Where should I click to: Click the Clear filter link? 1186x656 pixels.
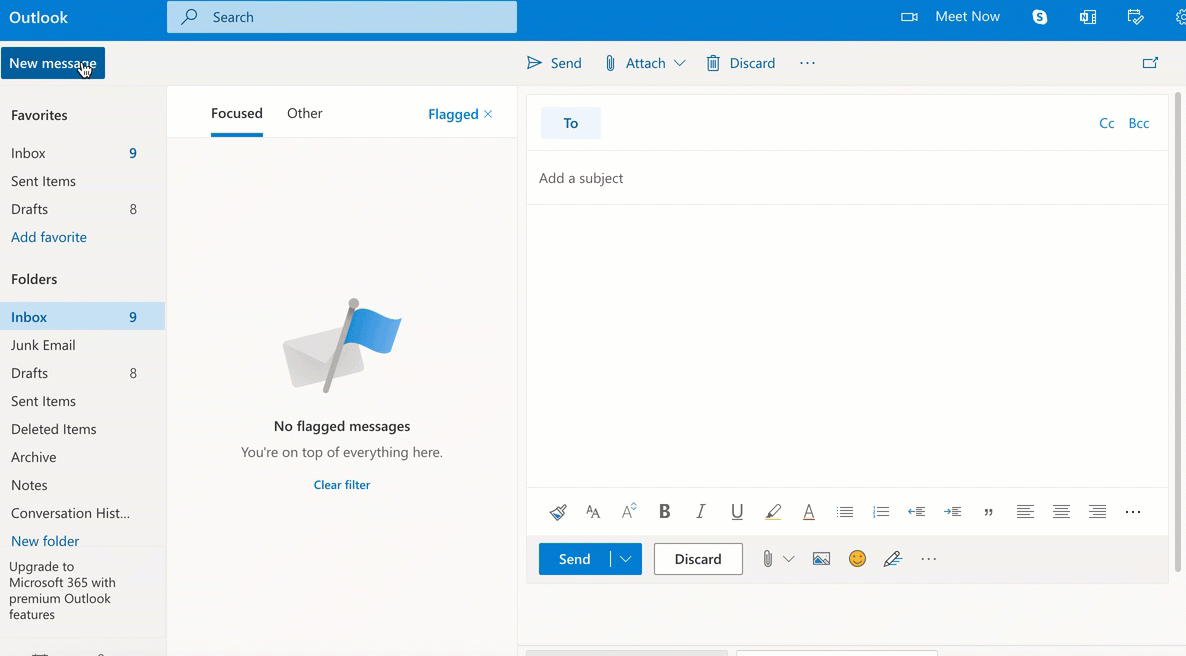coord(342,485)
